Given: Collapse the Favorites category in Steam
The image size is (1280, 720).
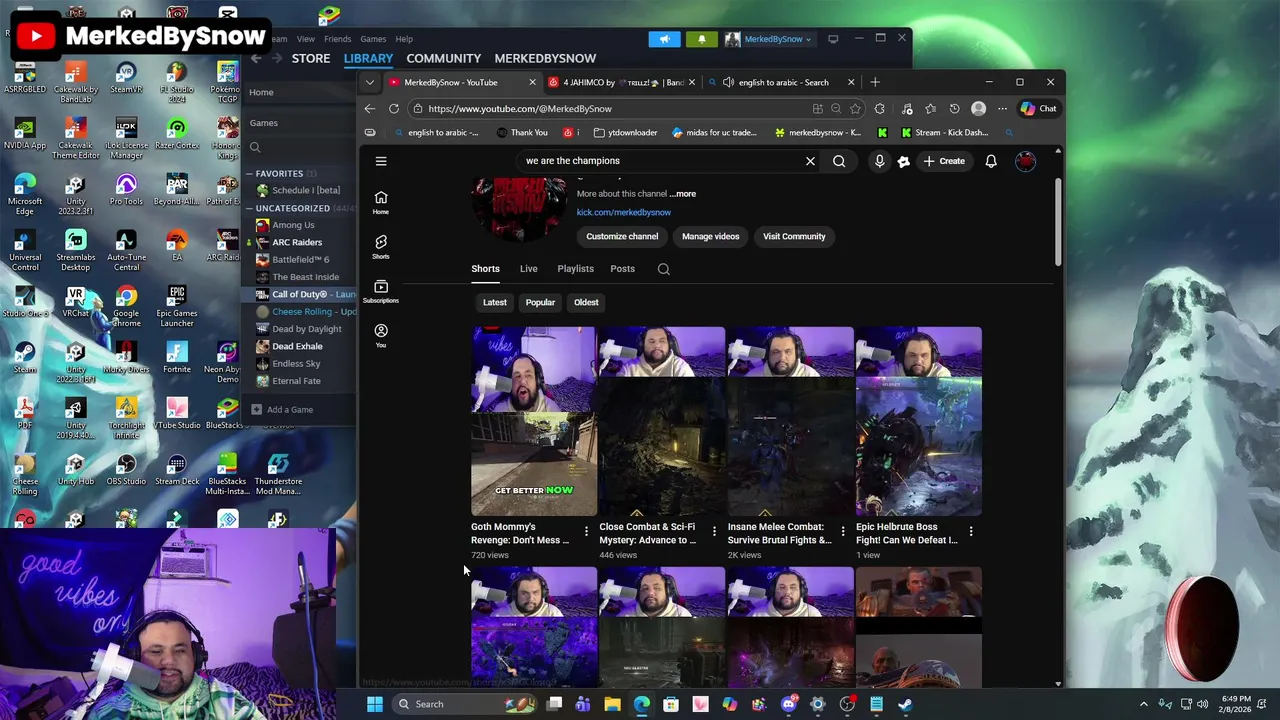Looking at the screenshot, I should pos(250,174).
